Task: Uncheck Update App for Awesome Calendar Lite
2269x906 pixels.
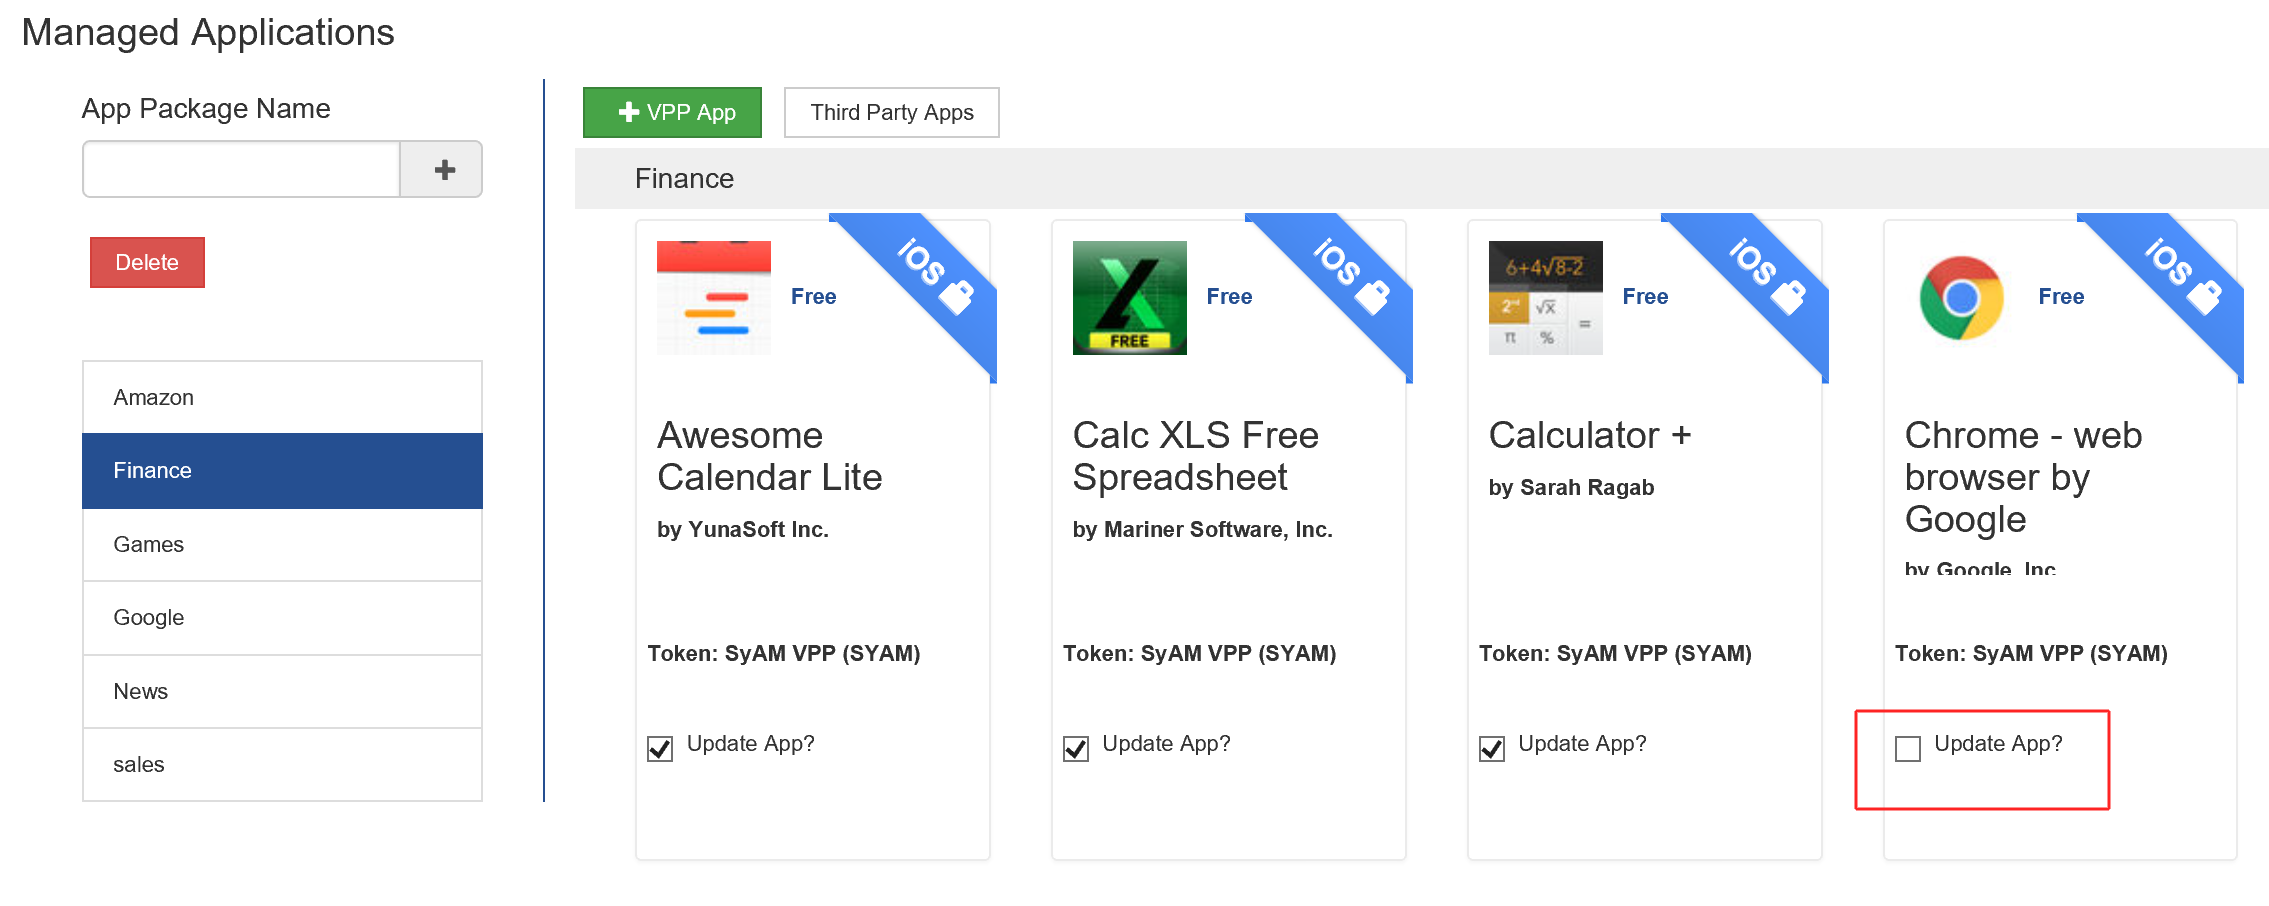Action: tap(660, 748)
